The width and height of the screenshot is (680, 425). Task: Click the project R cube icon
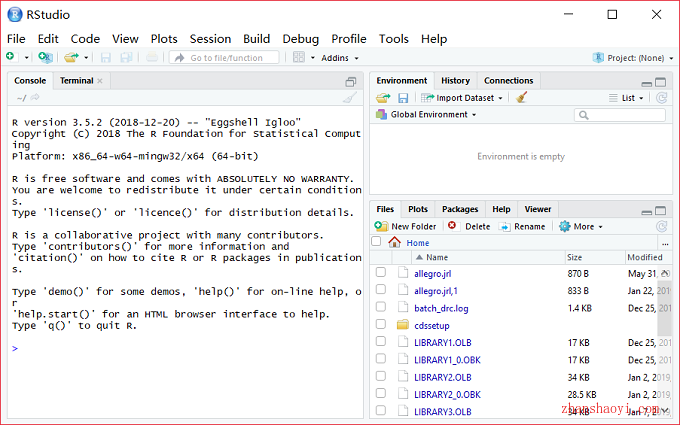point(598,57)
